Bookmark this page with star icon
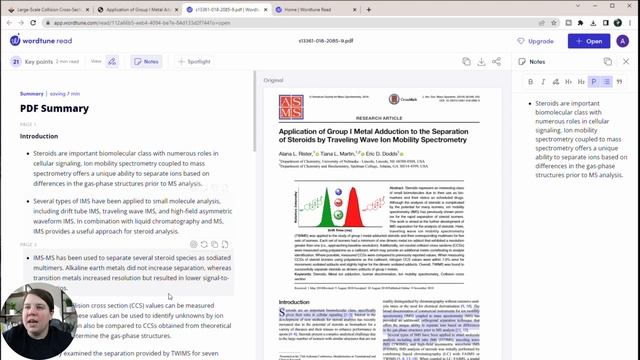The image size is (640, 360). [x=554, y=23]
